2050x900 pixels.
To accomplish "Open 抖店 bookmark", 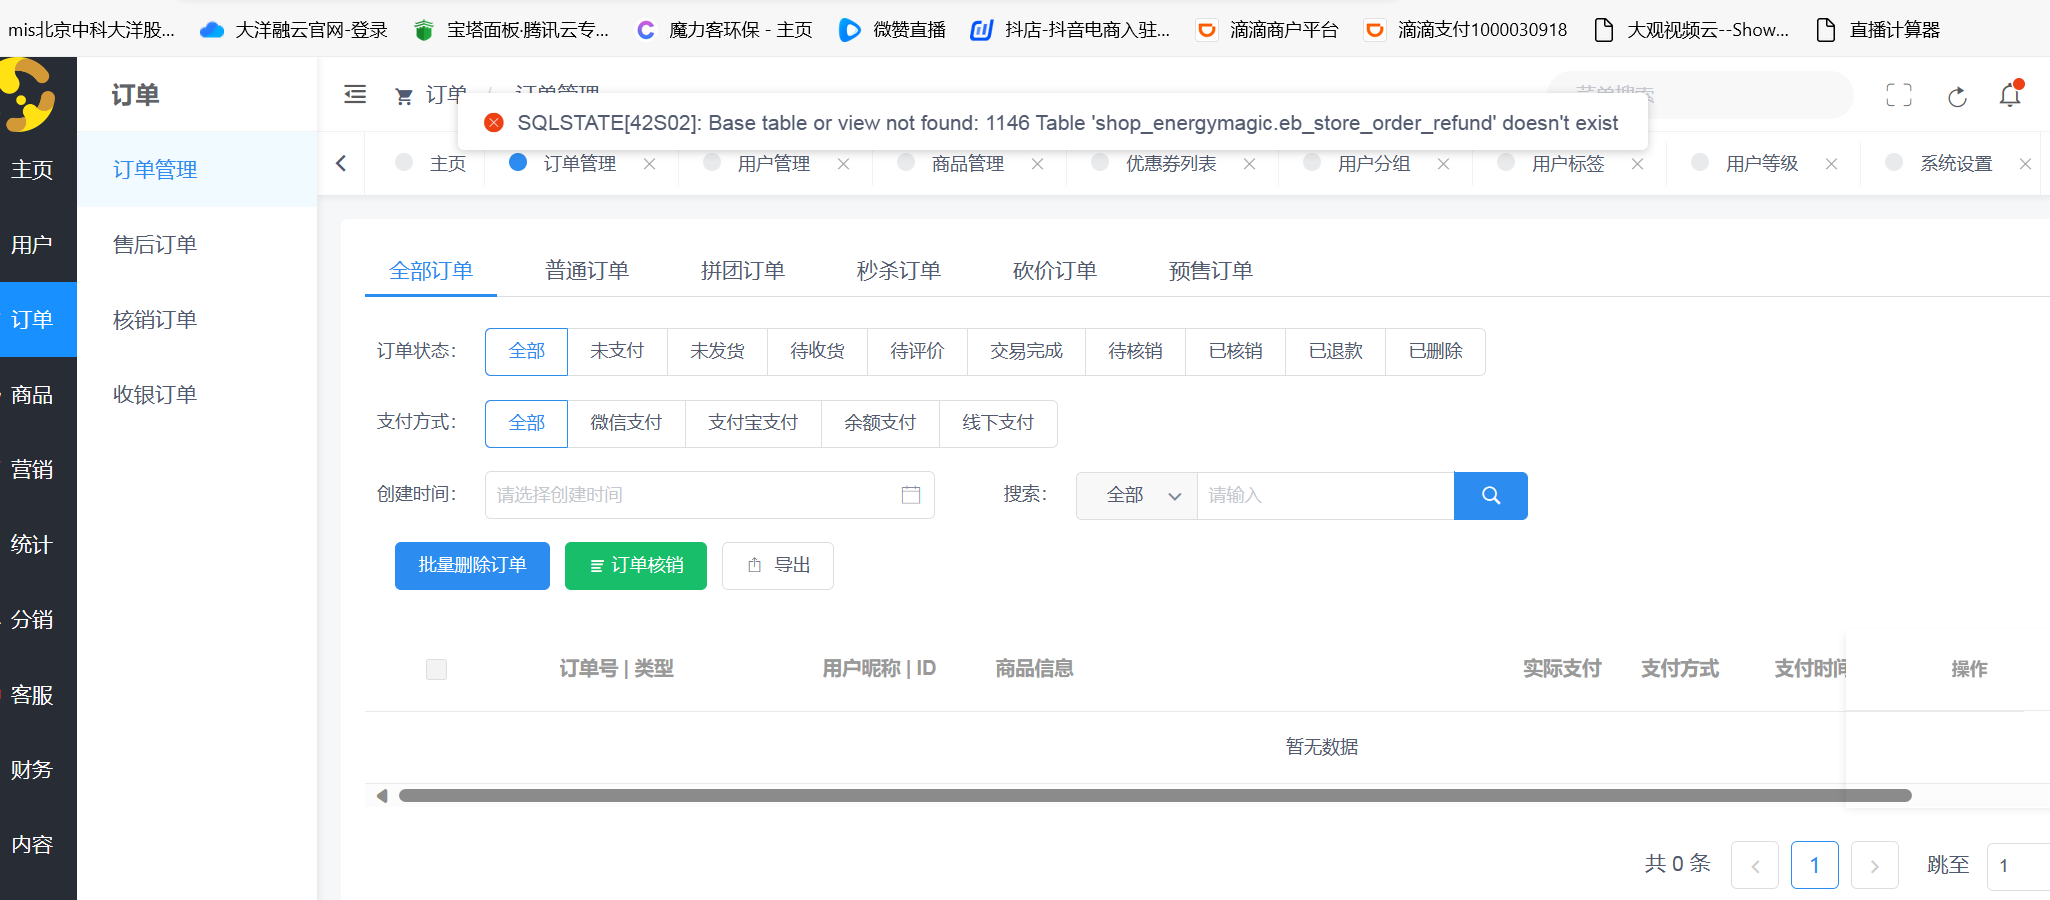I will [1070, 30].
